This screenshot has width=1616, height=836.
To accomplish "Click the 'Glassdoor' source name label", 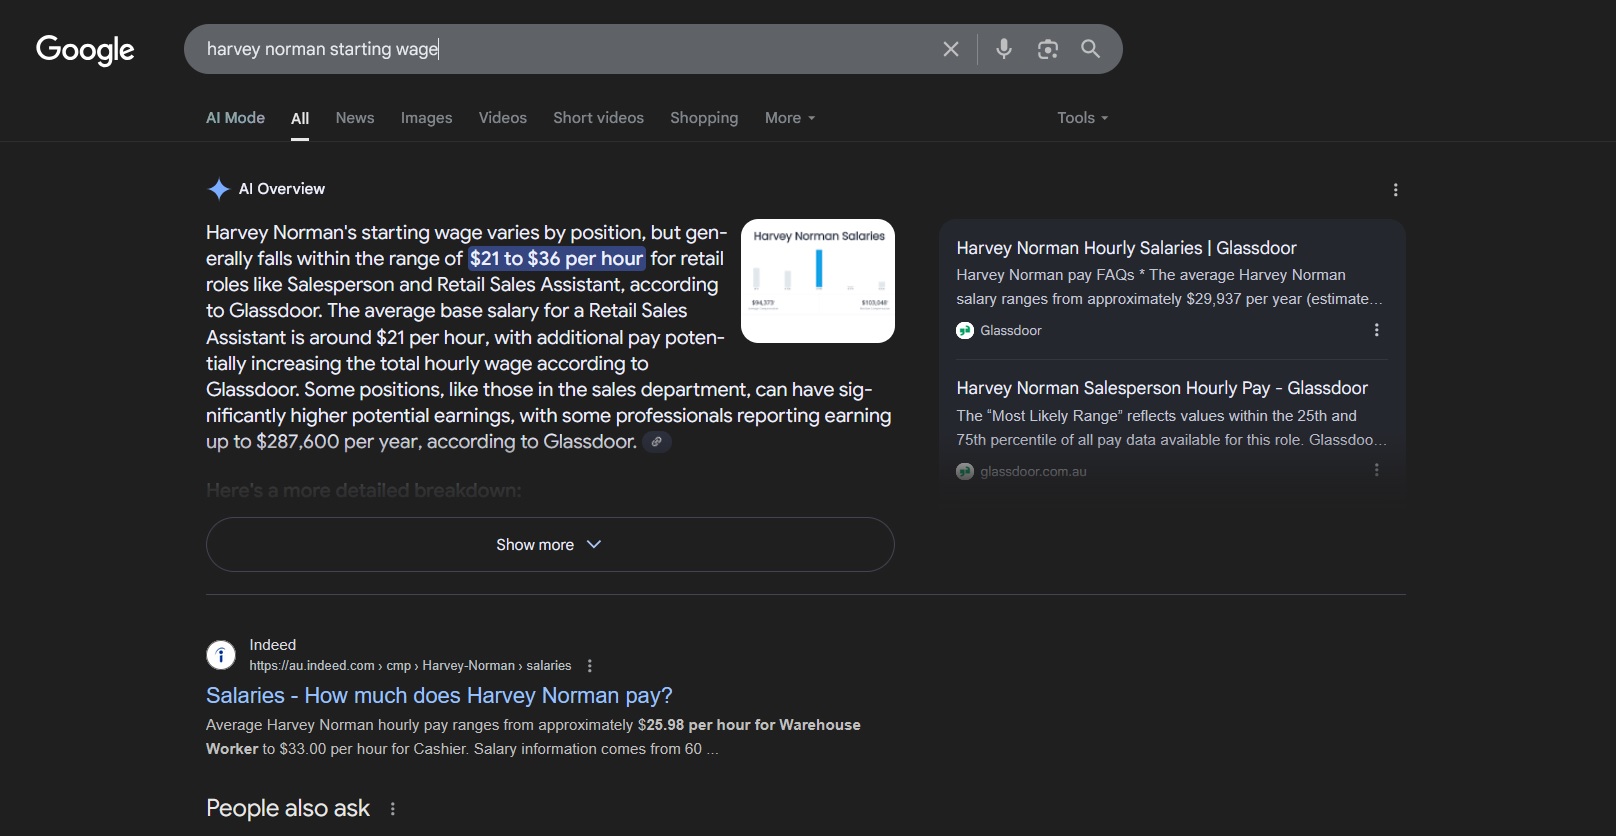I will [x=1011, y=330].
